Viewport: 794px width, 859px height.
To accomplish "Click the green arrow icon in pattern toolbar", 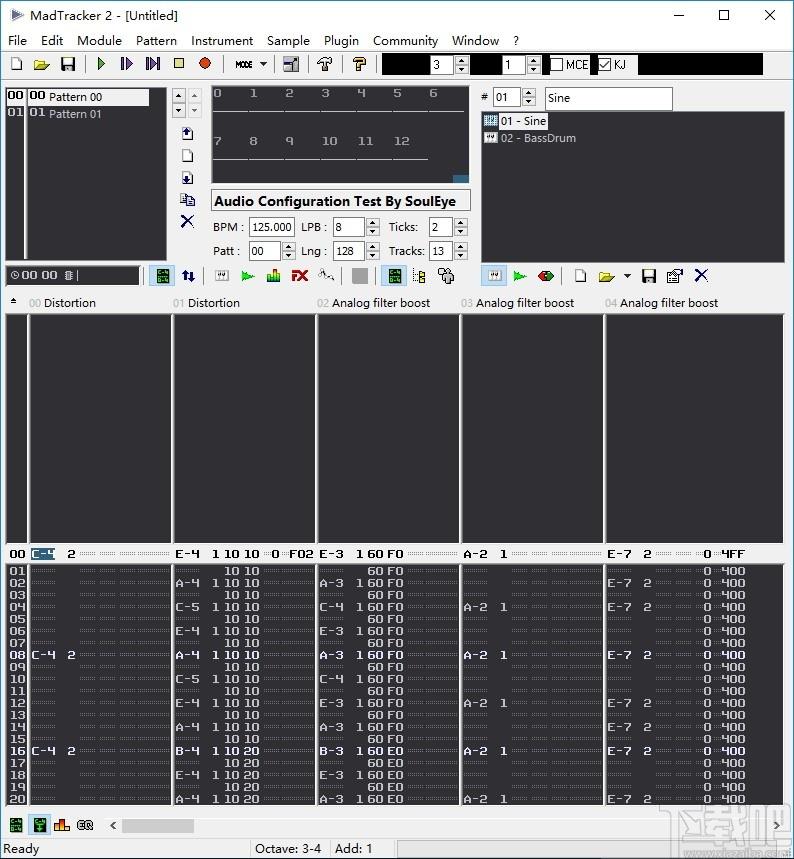I will (x=248, y=276).
